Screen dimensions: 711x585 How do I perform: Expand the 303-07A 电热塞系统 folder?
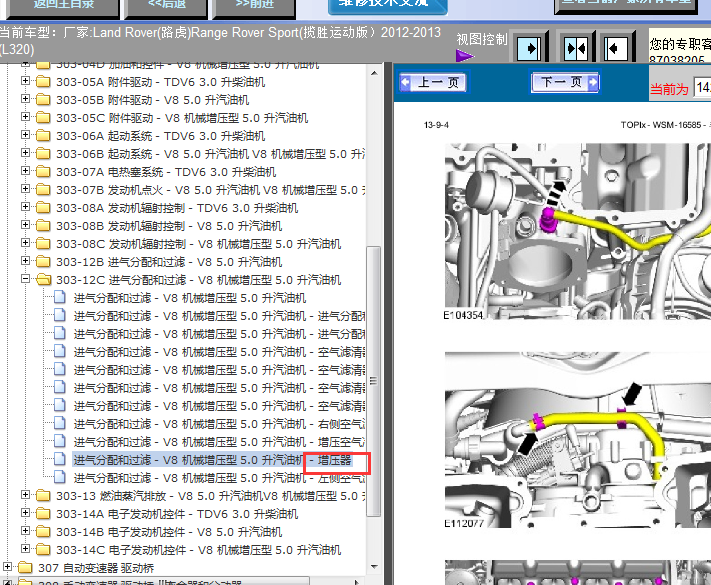(25, 171)
